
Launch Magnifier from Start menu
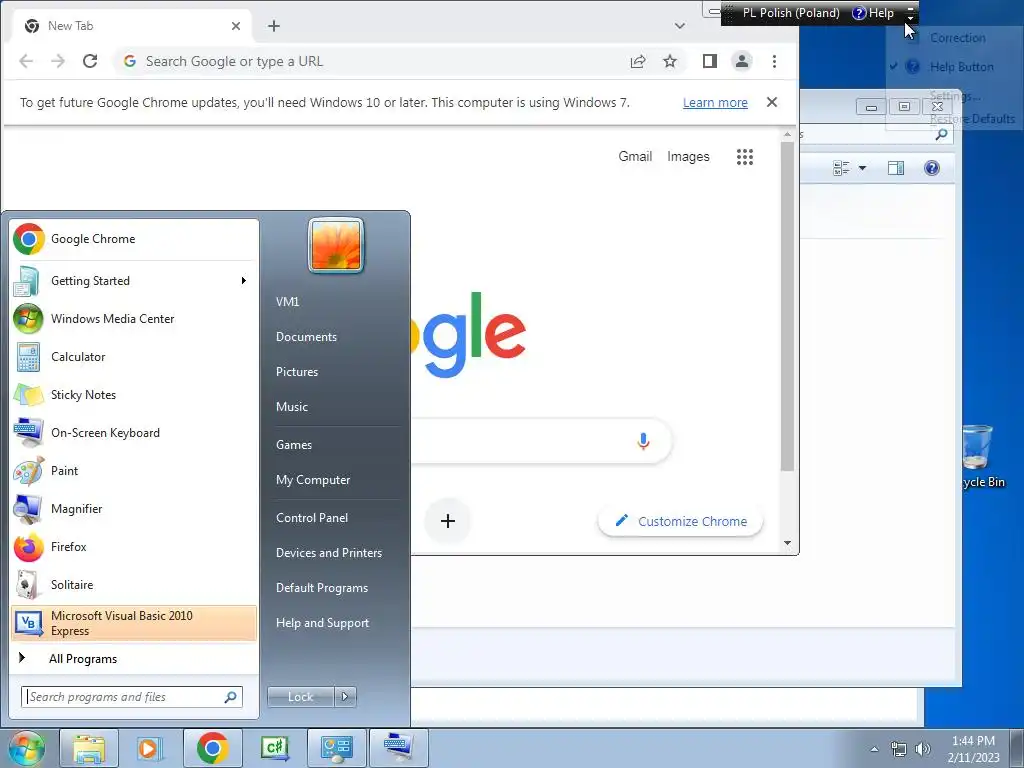pos(134,509)
